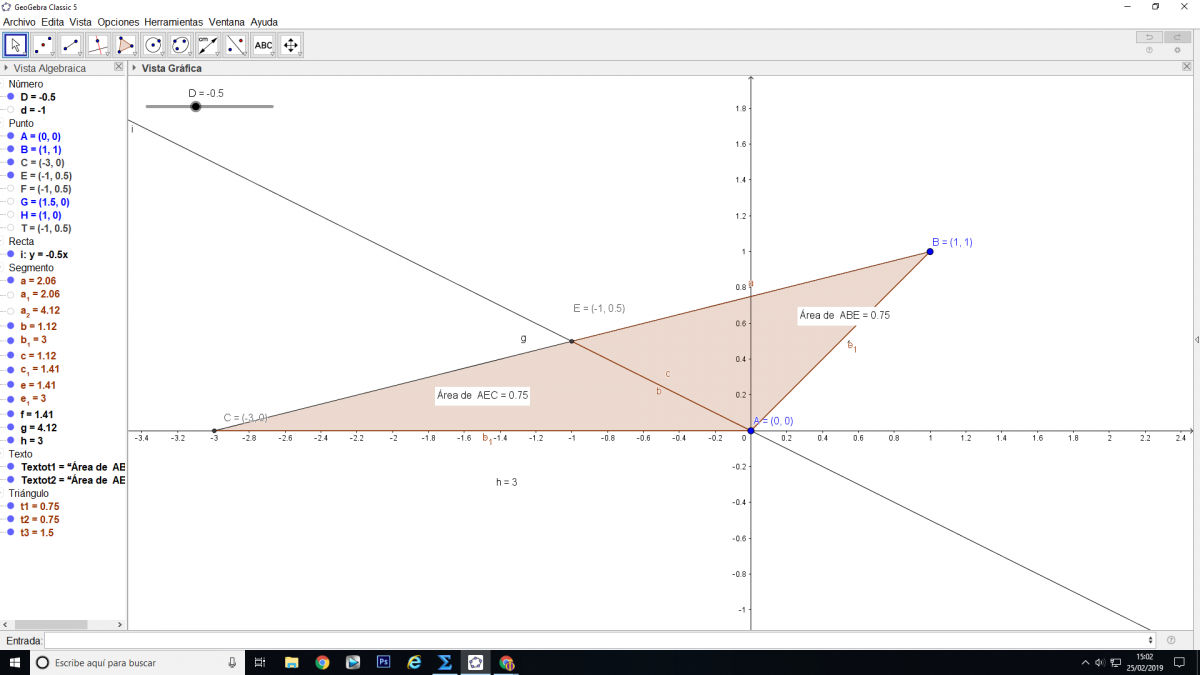1200x675 pixels.
Task: Select the Perpendicular line tool
Action: [x=98, y=45]
